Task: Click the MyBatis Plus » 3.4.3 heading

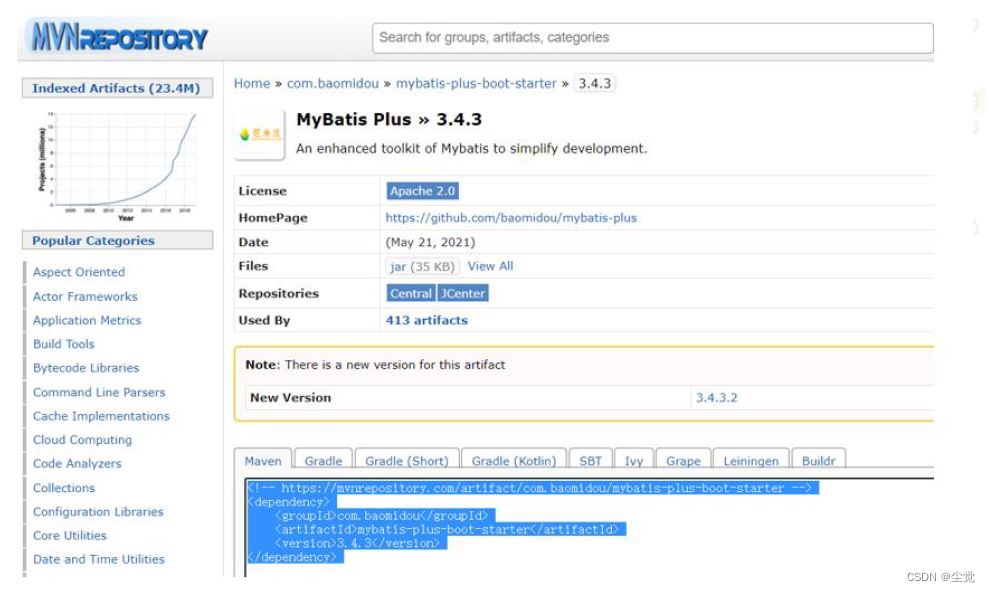Action: 389,119
